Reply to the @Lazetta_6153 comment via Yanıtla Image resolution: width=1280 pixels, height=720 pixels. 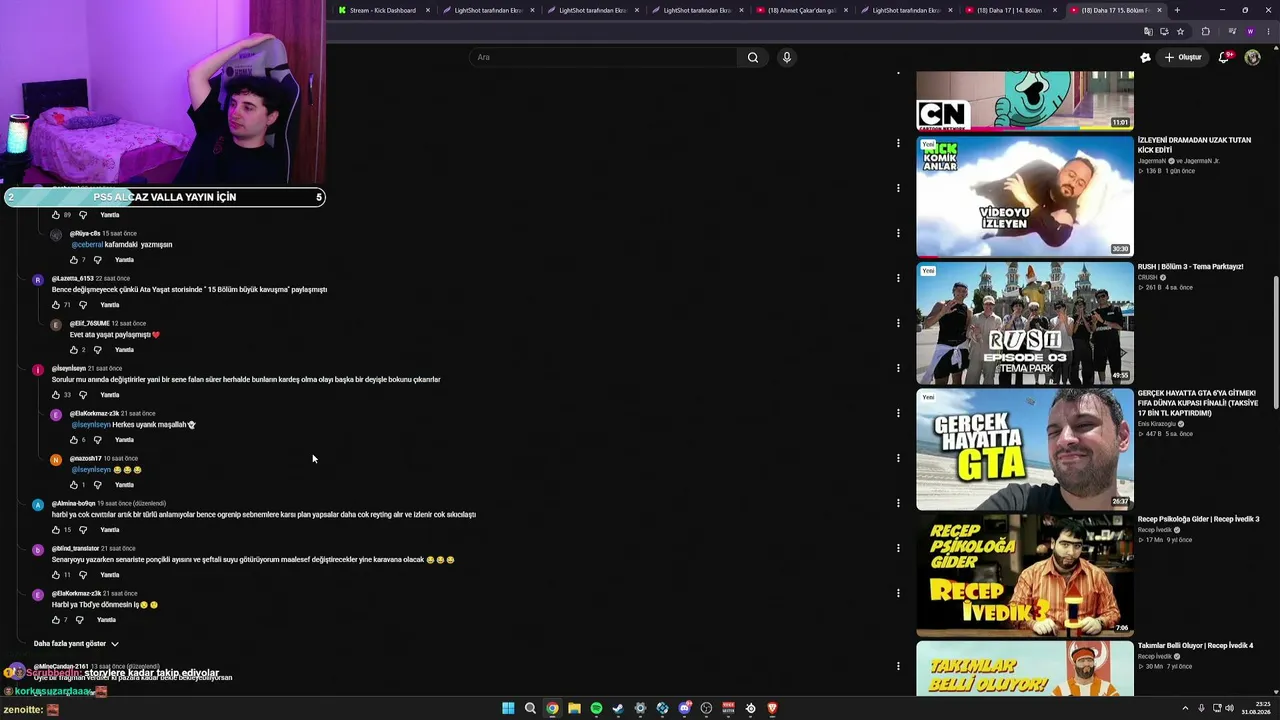pos(110,305)
